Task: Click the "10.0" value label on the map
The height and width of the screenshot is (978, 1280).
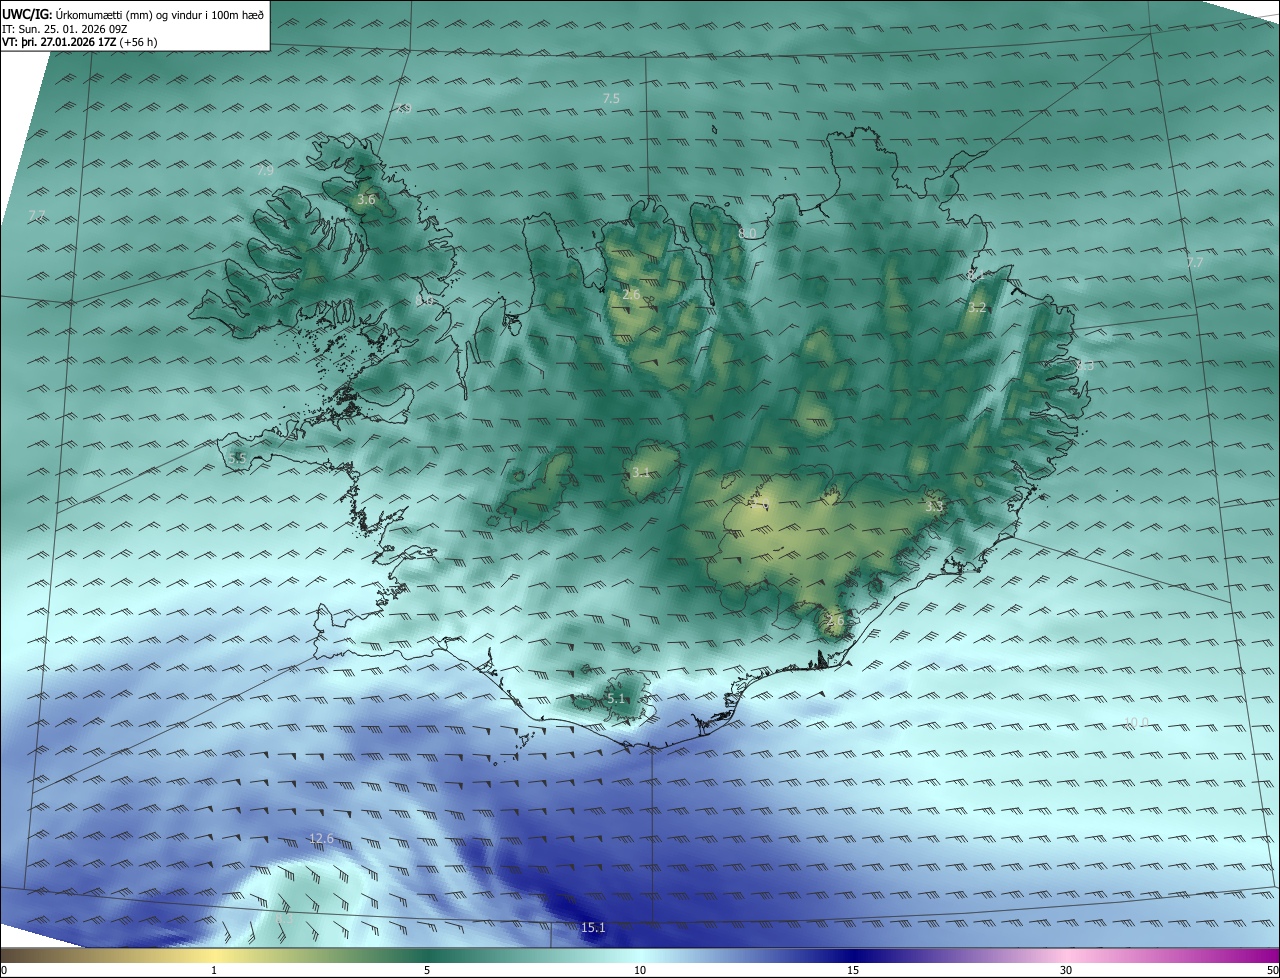Action: (x=1136, y=722)
